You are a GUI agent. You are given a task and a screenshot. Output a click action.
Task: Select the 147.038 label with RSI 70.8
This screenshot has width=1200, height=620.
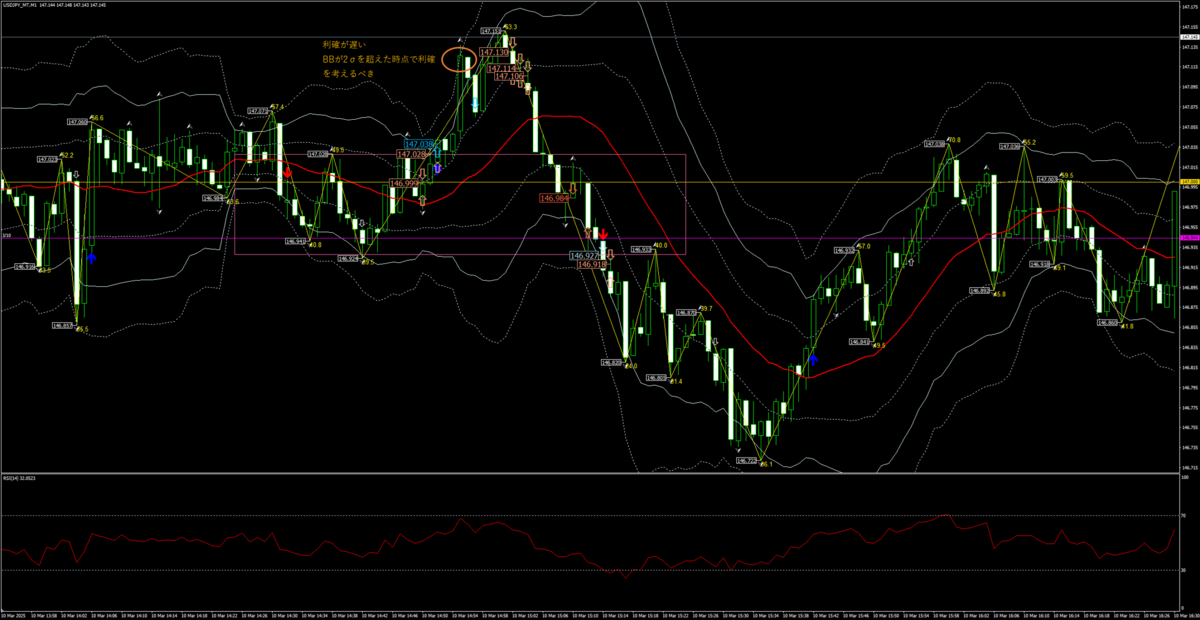(x=937, y=144)
